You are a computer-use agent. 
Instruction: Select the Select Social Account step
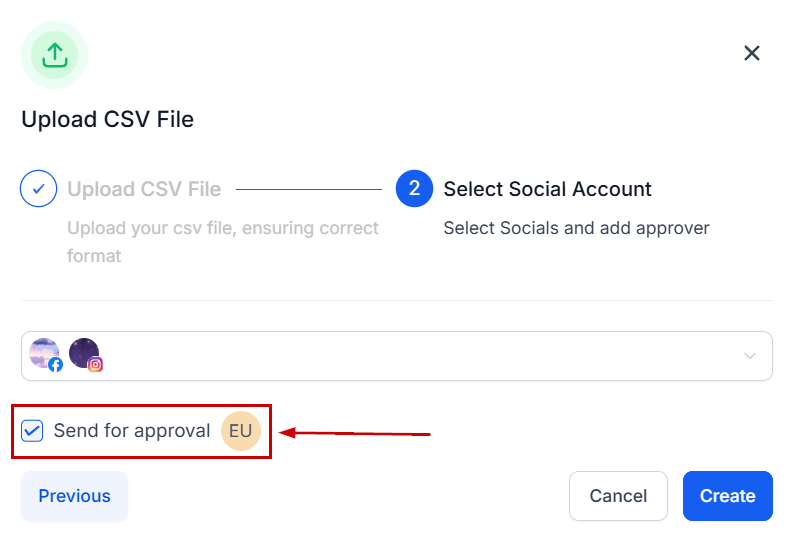(547, 189)
